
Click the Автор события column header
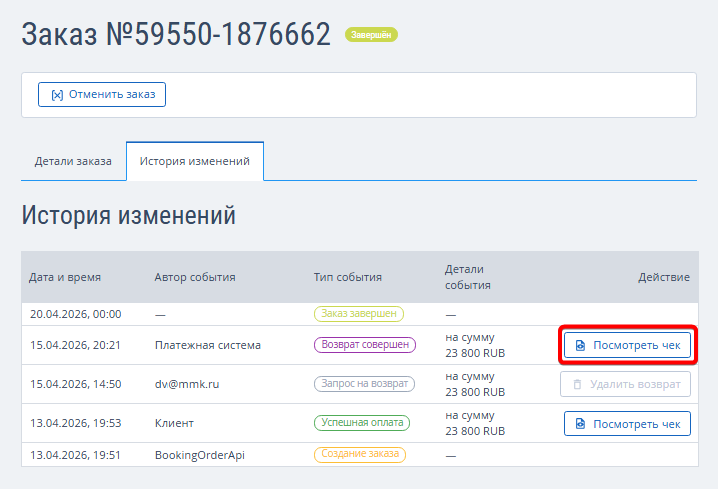tap(195, 277)
